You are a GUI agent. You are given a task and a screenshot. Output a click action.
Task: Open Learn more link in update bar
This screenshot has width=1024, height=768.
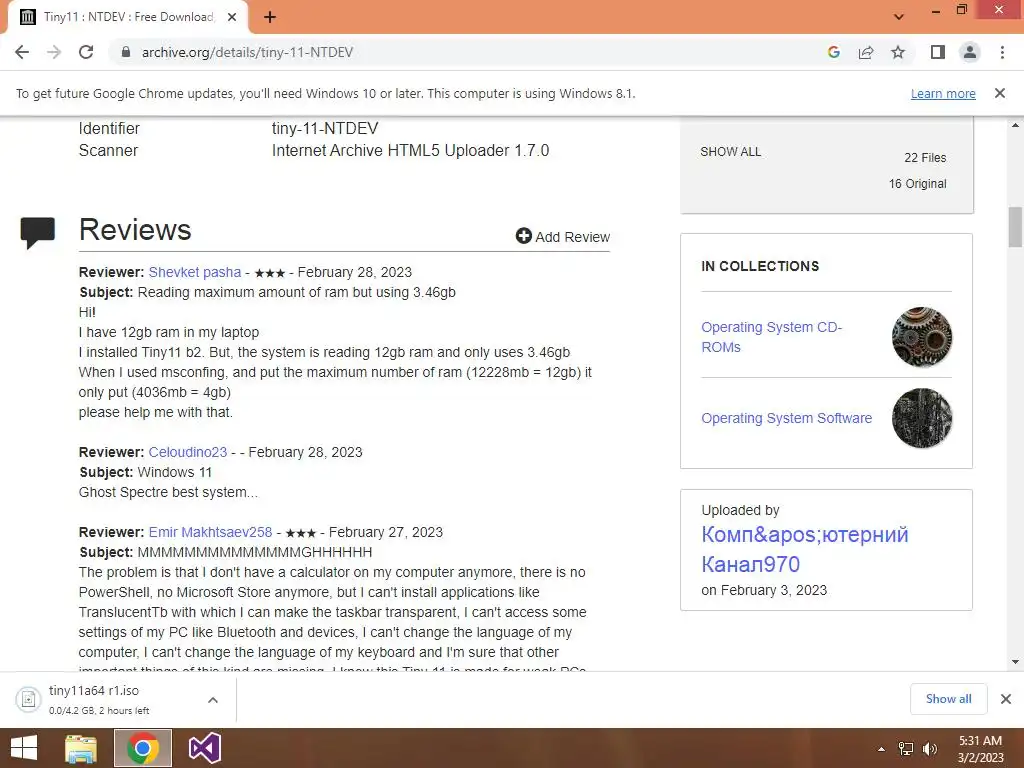click(943, 93)
